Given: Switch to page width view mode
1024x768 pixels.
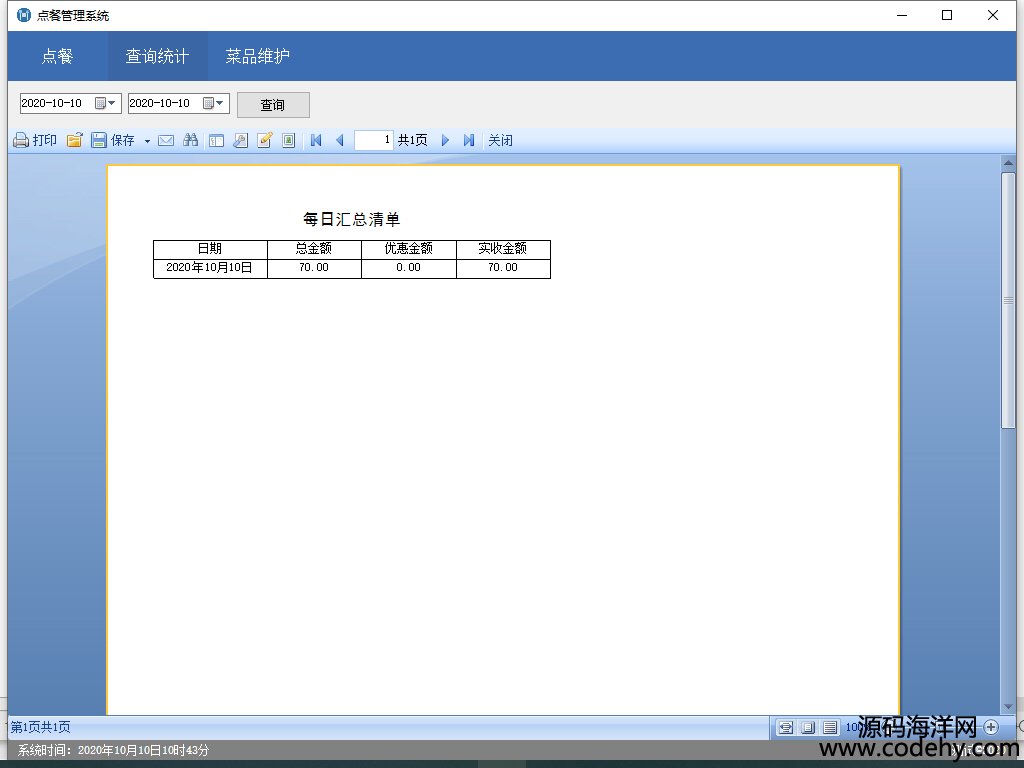Looking at the screenshot, I should coord(786,727).
